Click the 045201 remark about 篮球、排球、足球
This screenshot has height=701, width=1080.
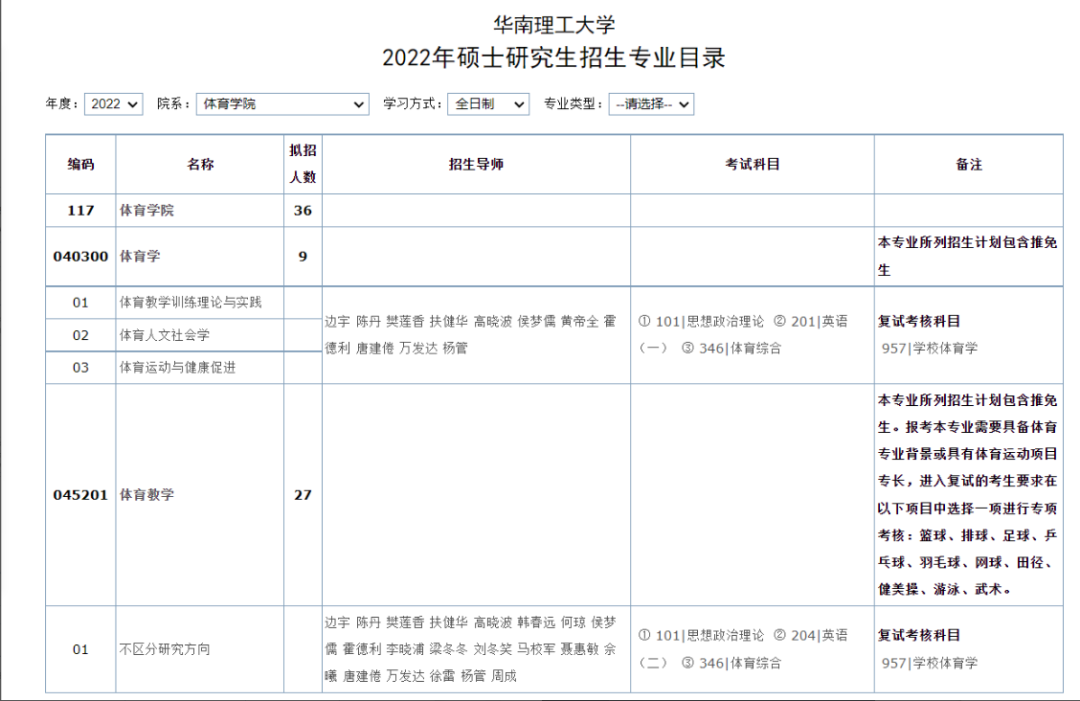pos(968,495)
